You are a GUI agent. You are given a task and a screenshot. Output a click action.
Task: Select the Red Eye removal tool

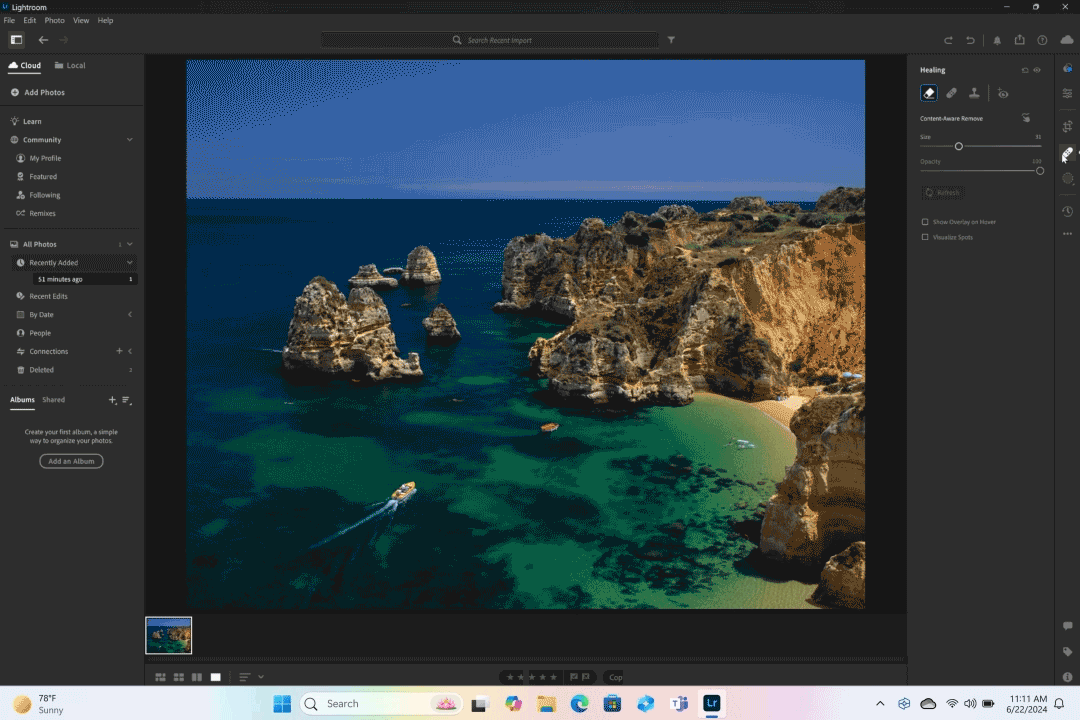click(1003, 92)
